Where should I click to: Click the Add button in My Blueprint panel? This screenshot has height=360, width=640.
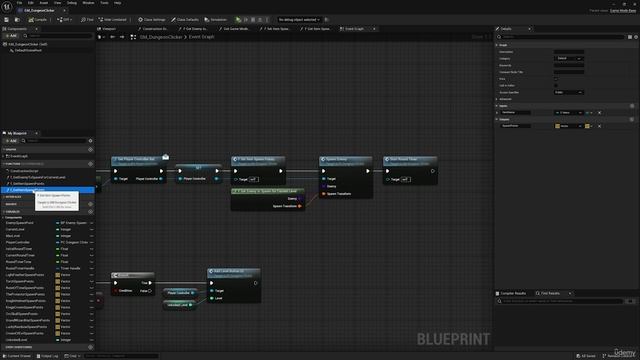point(11,141)
